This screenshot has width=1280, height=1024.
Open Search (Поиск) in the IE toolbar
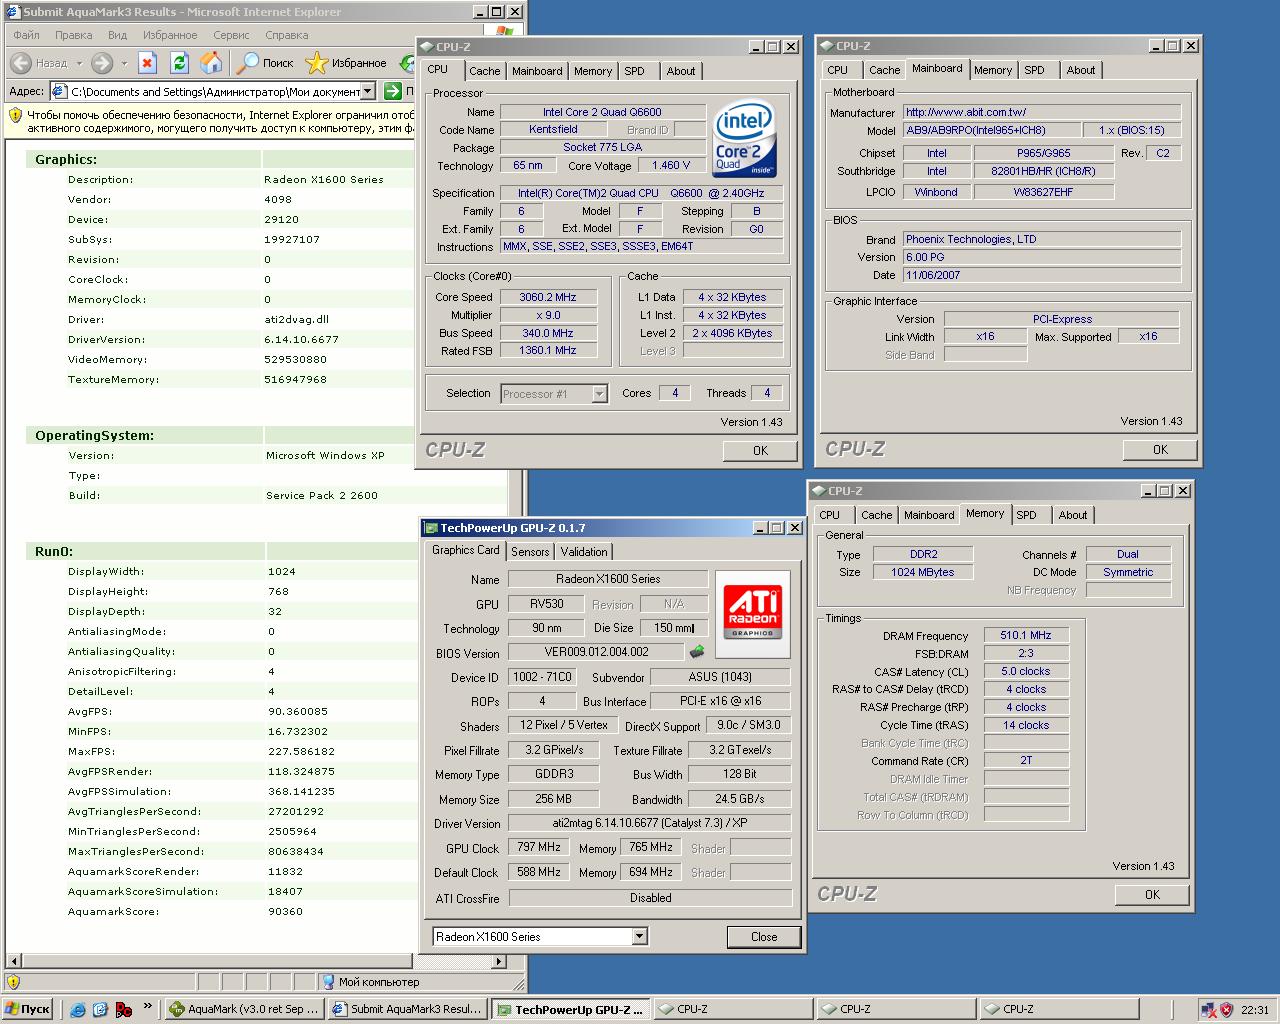pos(265,63)
